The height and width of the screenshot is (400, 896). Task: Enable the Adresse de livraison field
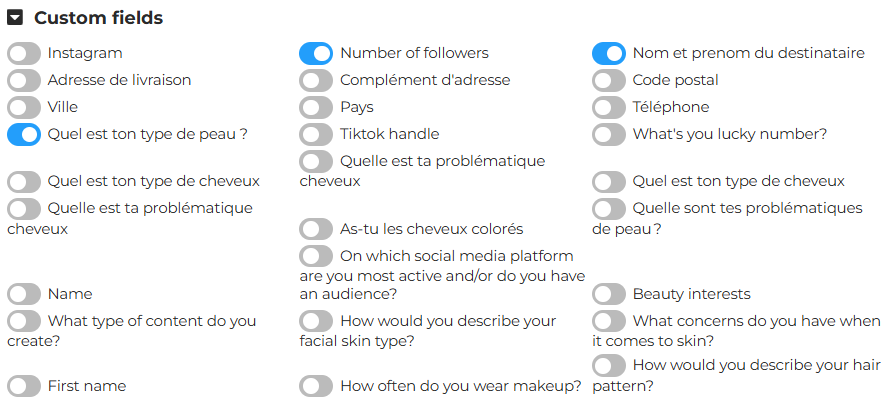[24, 80]
